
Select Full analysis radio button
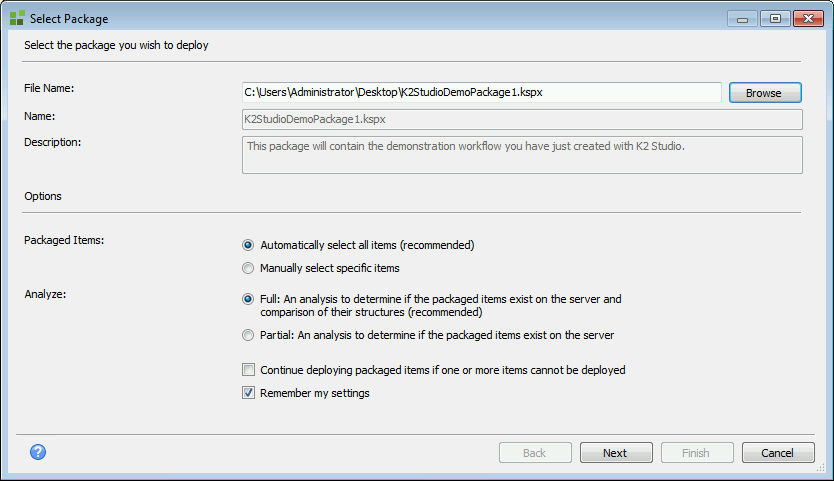tap(248, 299)
